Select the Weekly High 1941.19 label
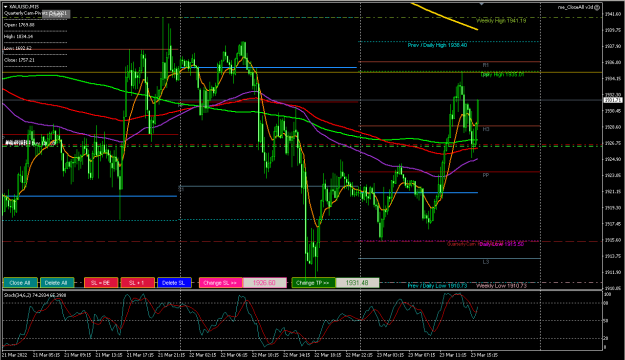The width and height of the screenshot is (625, 360). coord(501,21)
